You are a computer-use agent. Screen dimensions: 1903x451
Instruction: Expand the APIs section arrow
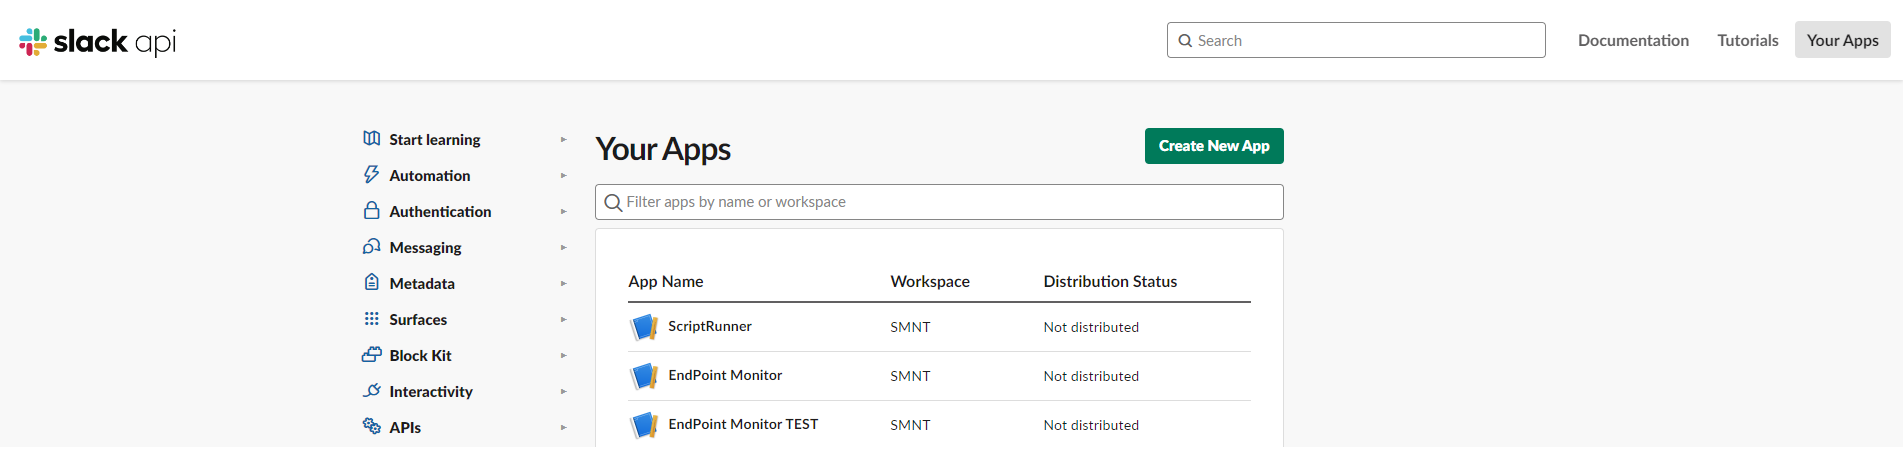click(564, 428)
